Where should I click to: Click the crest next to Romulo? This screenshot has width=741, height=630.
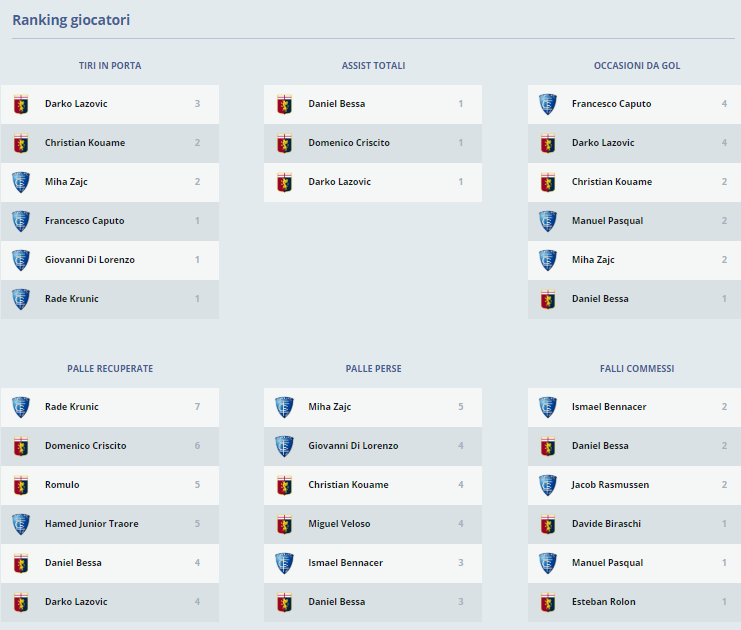[x=21, y=485]
